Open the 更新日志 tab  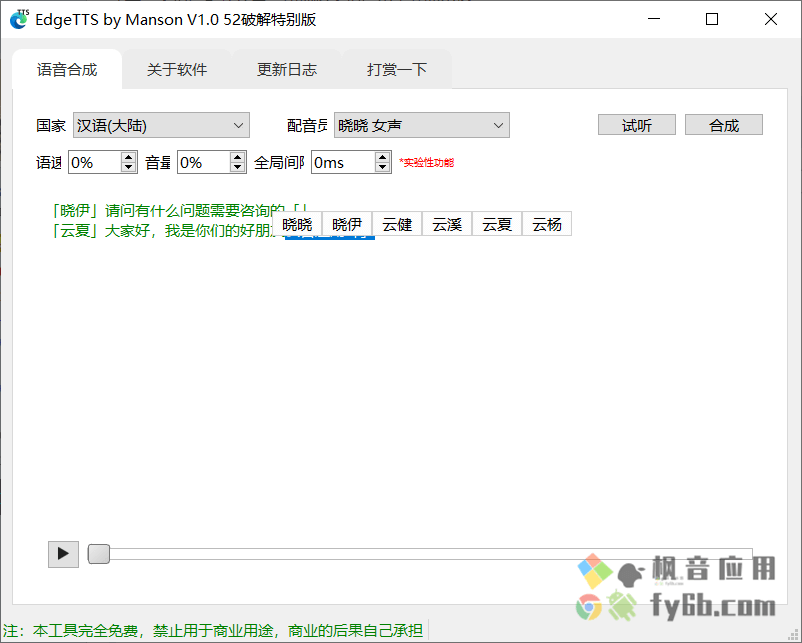pos(287,69)
